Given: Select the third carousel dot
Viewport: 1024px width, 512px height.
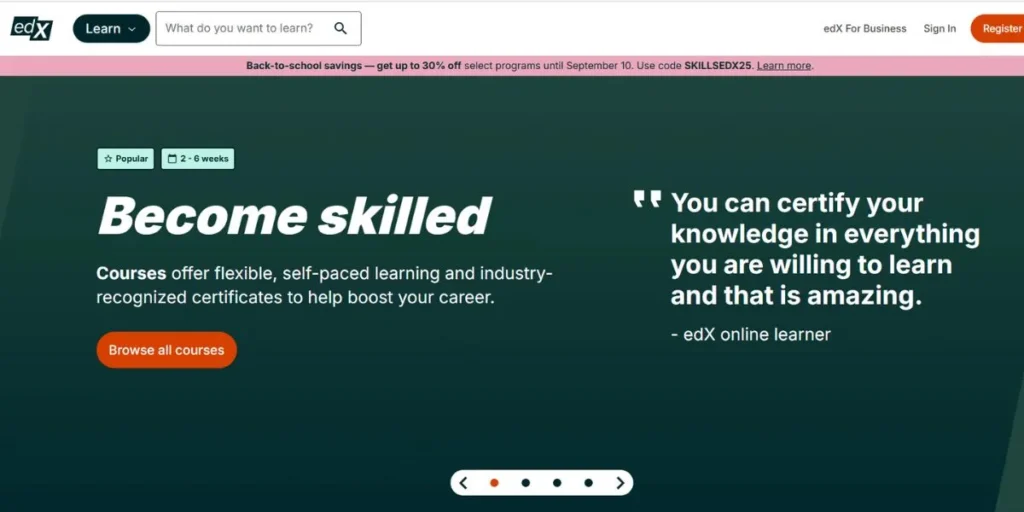Looking at the screenshot, I should pyautogui.click(x=557, y=483).
